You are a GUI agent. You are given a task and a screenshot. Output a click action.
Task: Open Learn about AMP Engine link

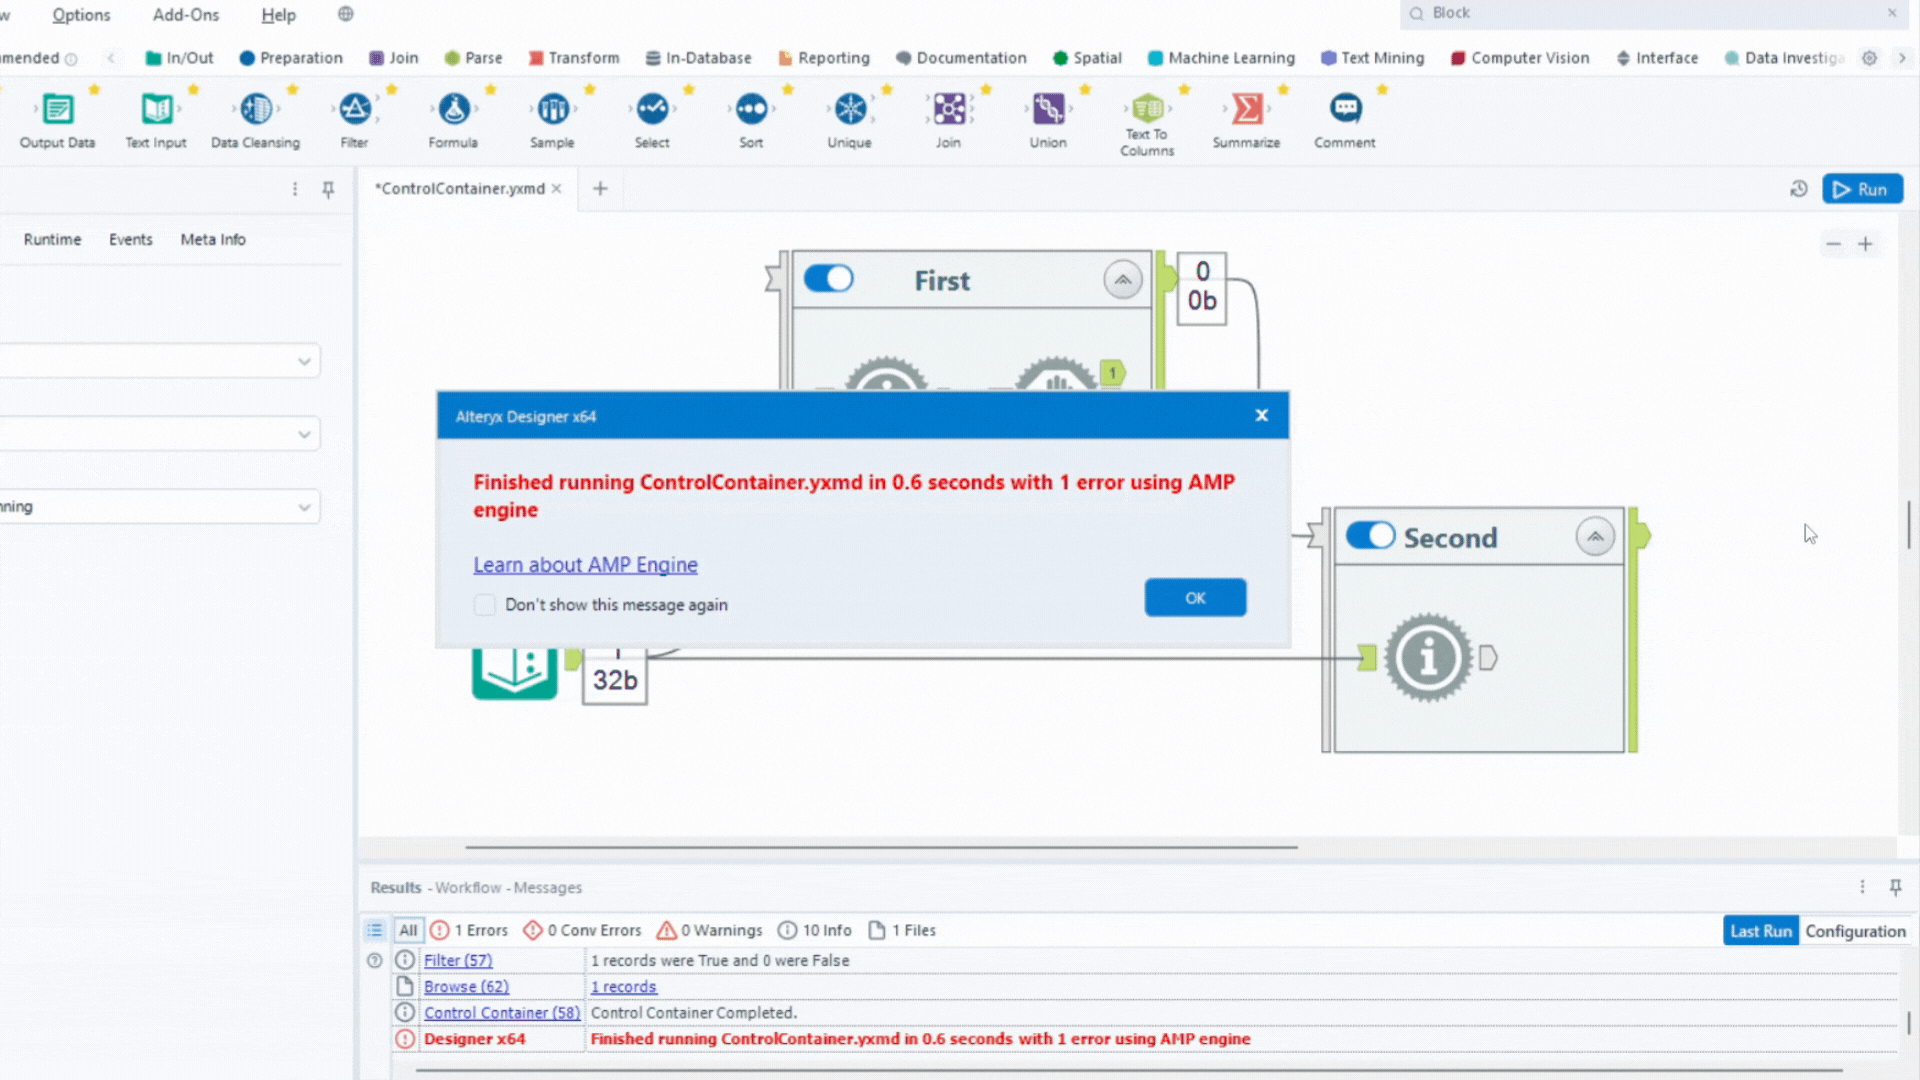[585, 564]
